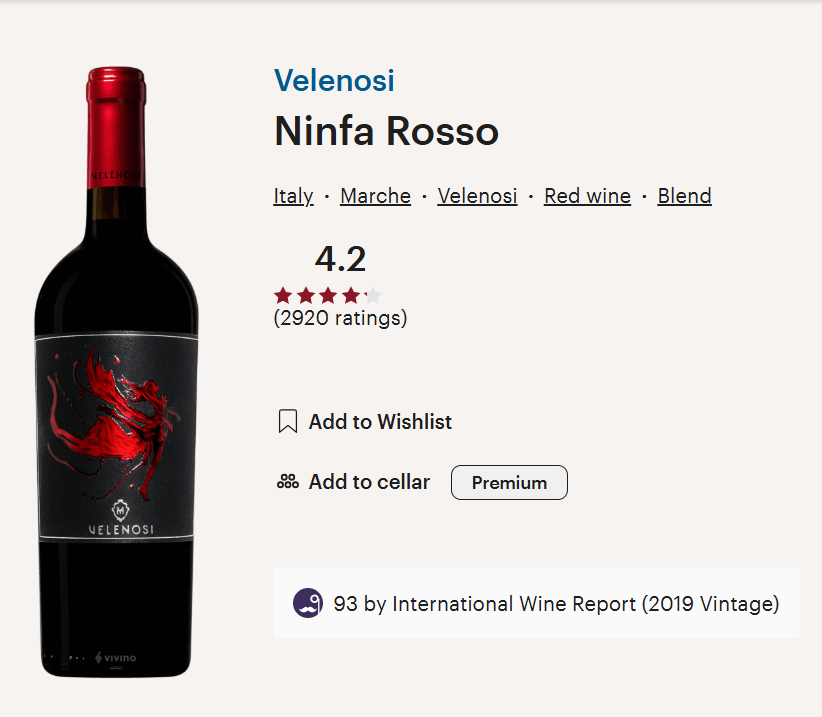Click the 2920 ratings count
Image resolution: width=822 pixels, height=717 pixels.
point(340,318)
